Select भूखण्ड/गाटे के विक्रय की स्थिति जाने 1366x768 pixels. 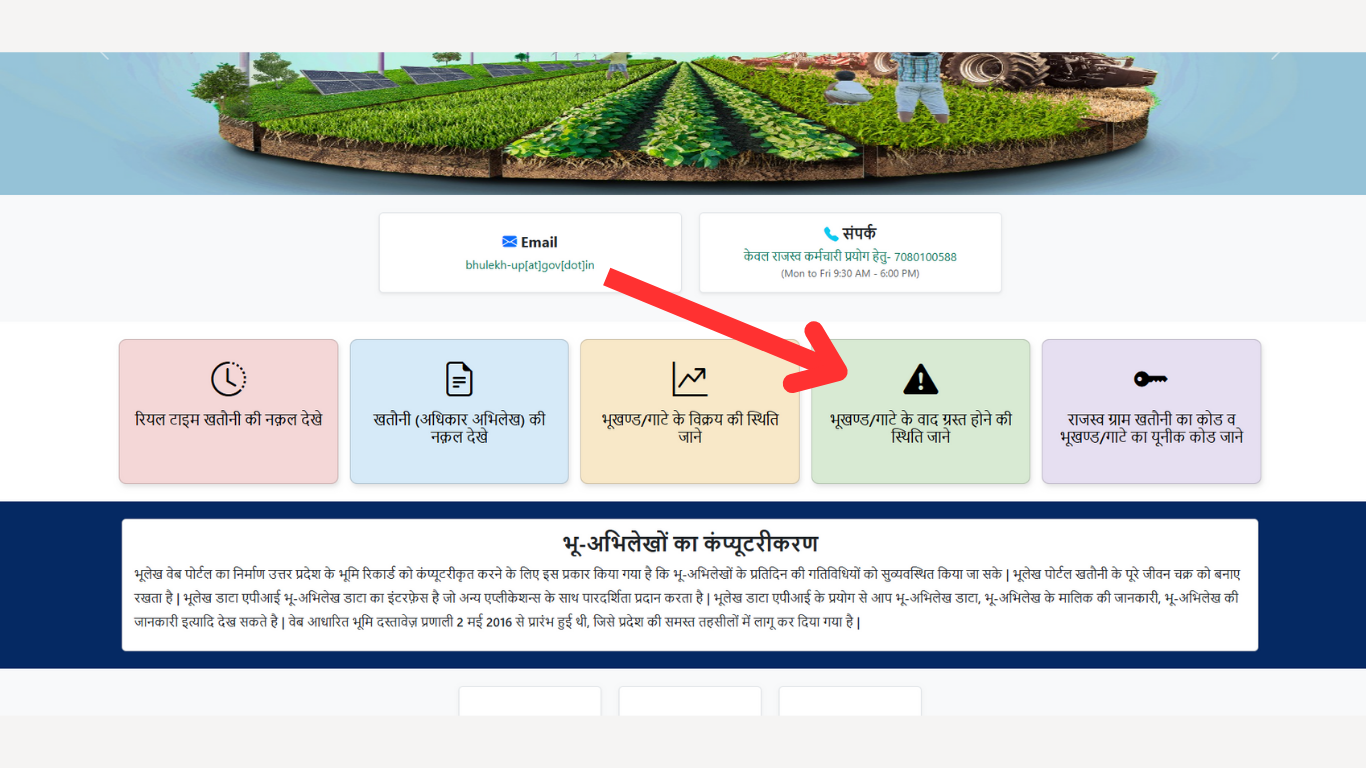690,428
